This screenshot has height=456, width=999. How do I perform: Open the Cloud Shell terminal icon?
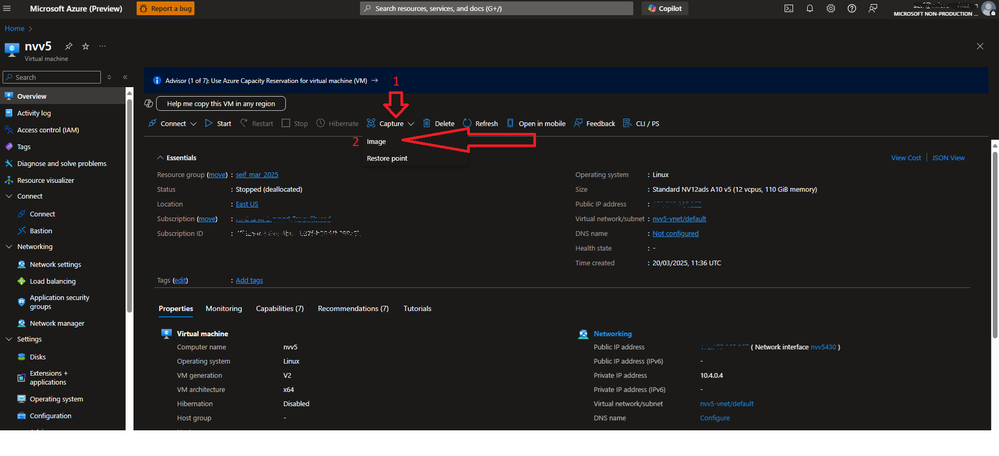coord(789,8)
